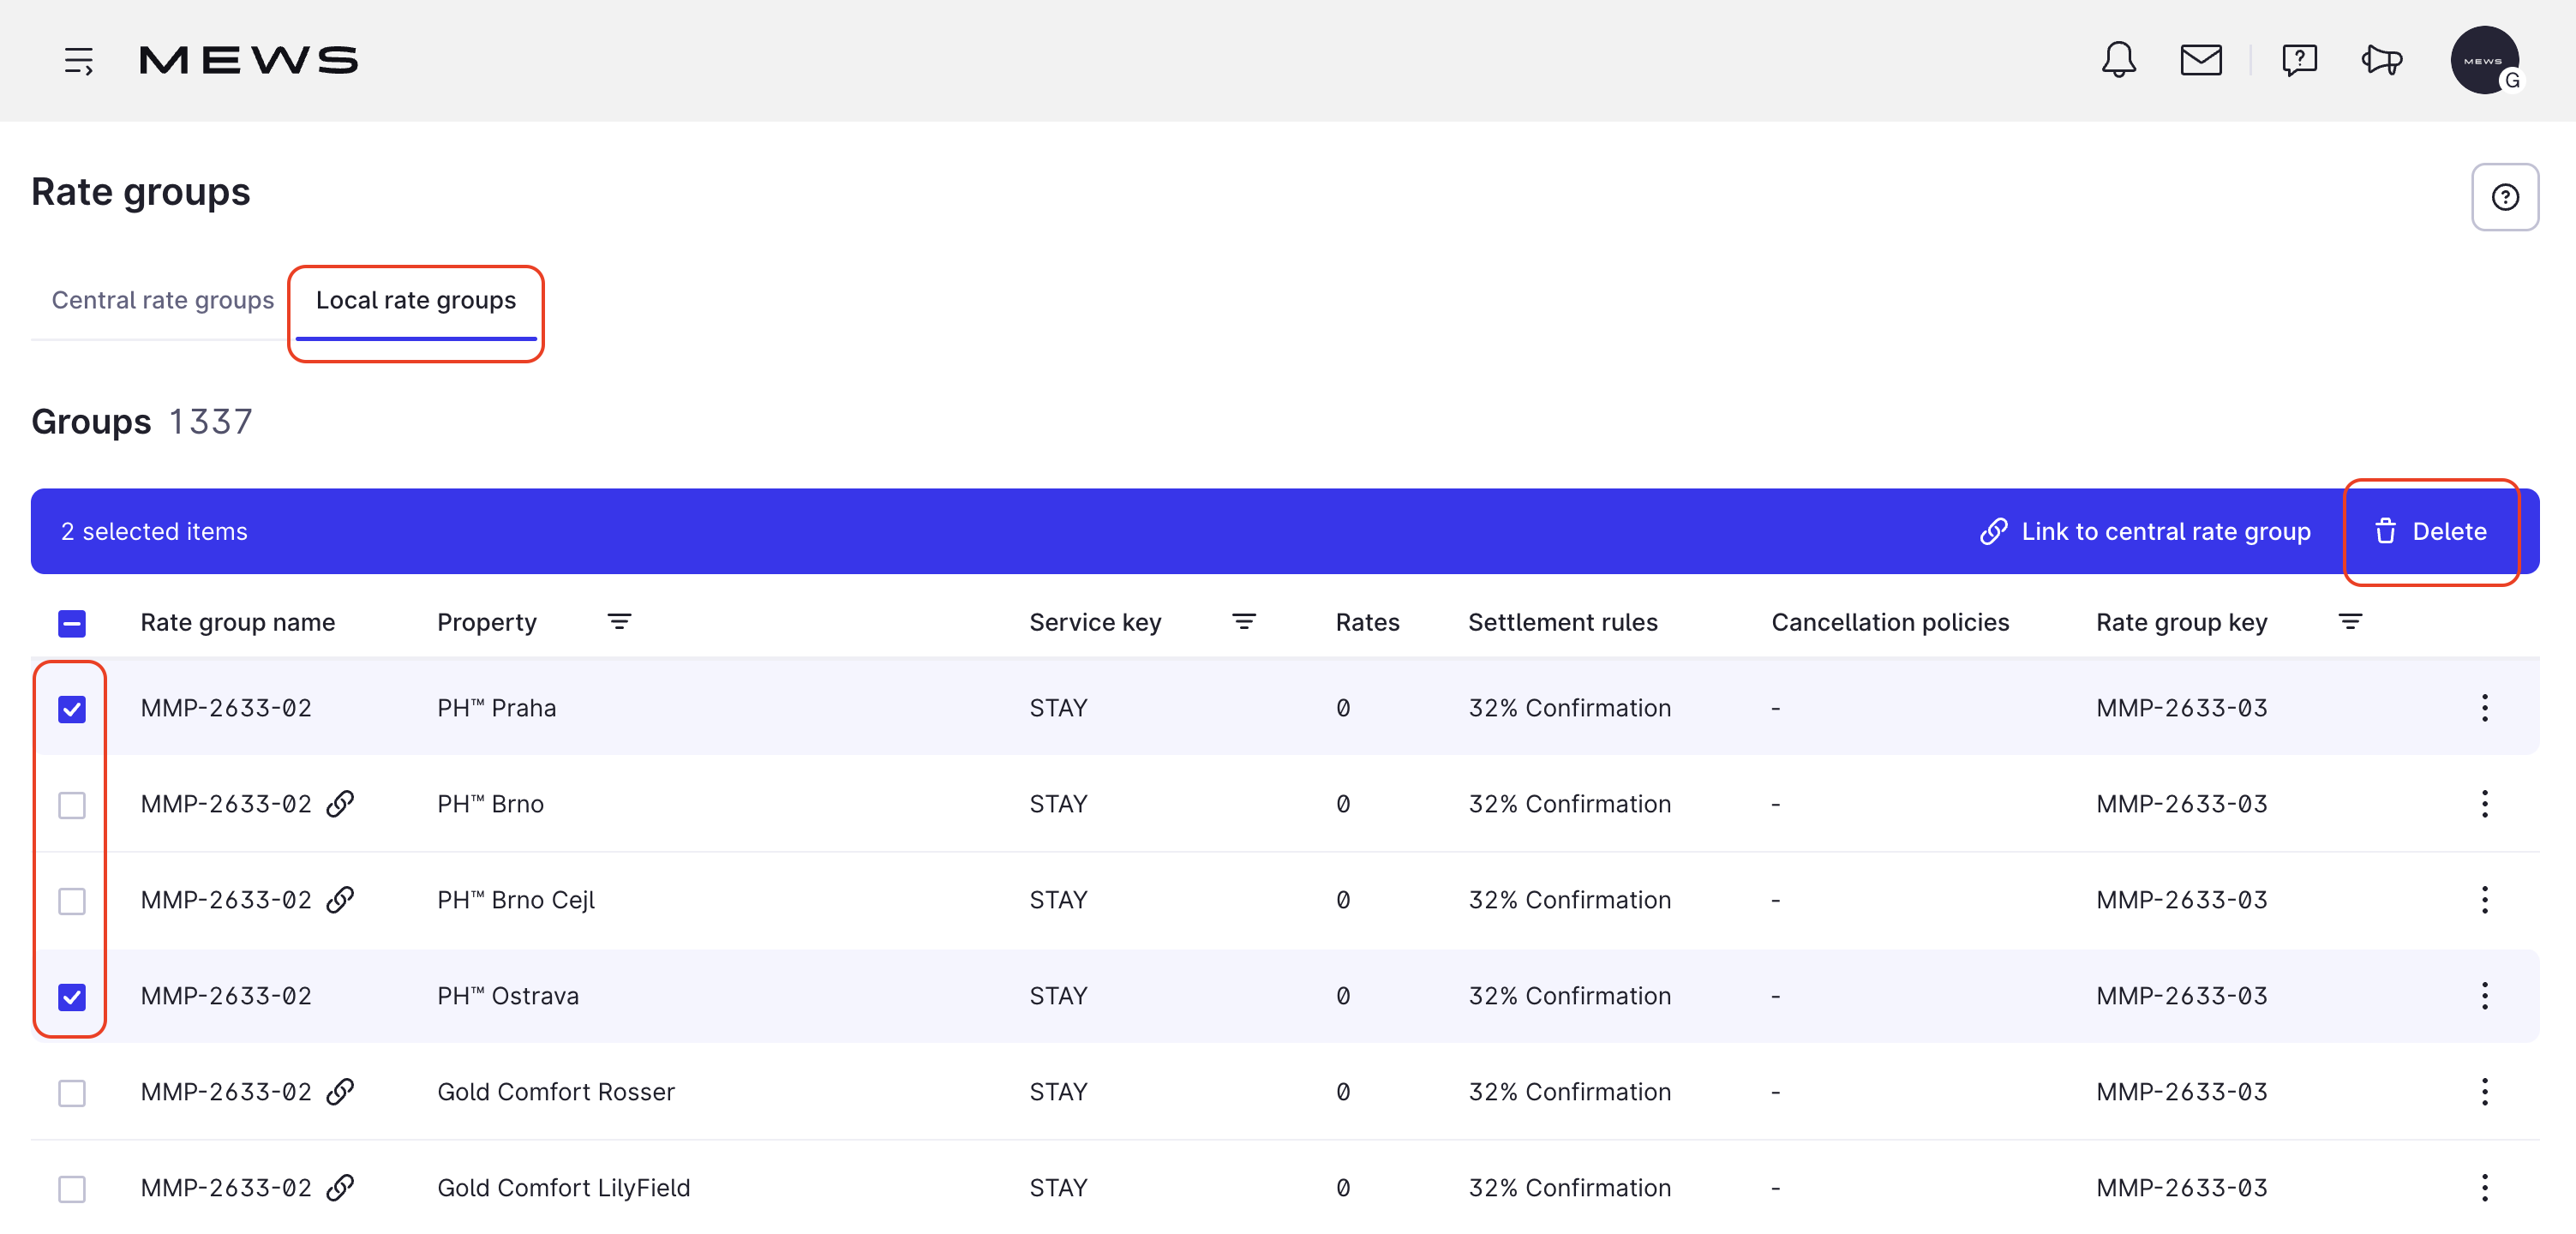Open row actions for Gold Comfort Rosser
The height and width of the screenshot is (1234, 2576).
(2485, 1092)
